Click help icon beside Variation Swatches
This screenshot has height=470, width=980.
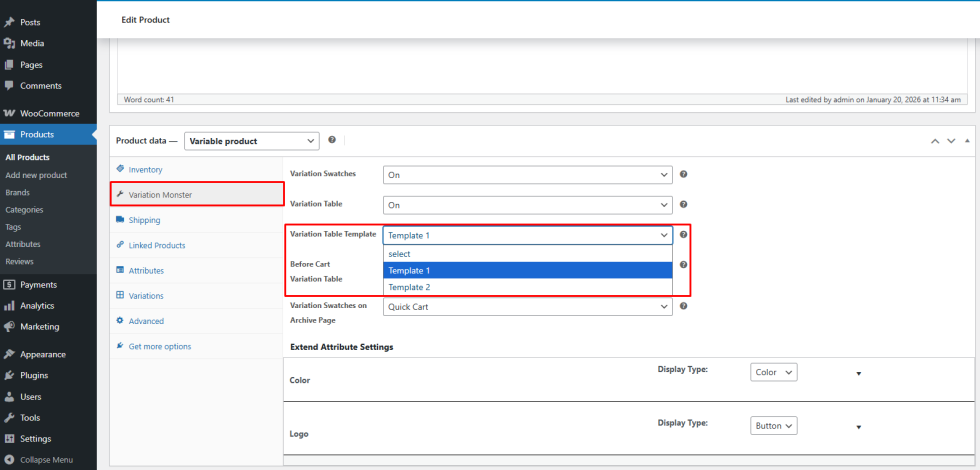tap(683, 174)
